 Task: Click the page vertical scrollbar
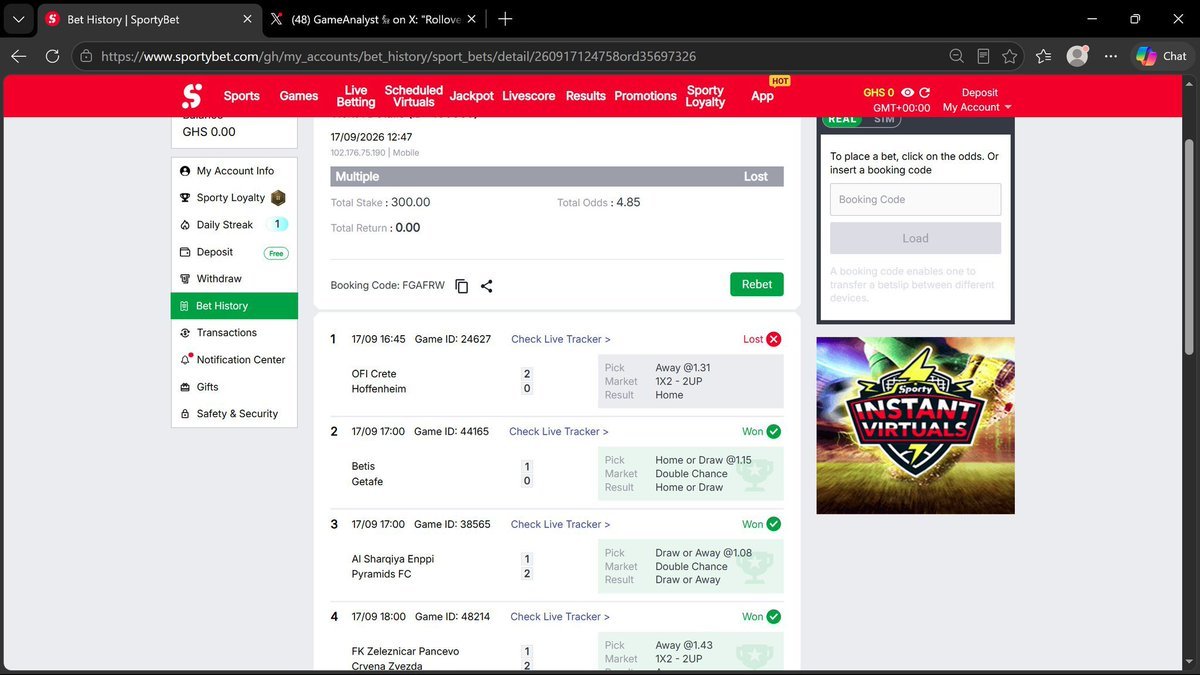point(1190,245)
